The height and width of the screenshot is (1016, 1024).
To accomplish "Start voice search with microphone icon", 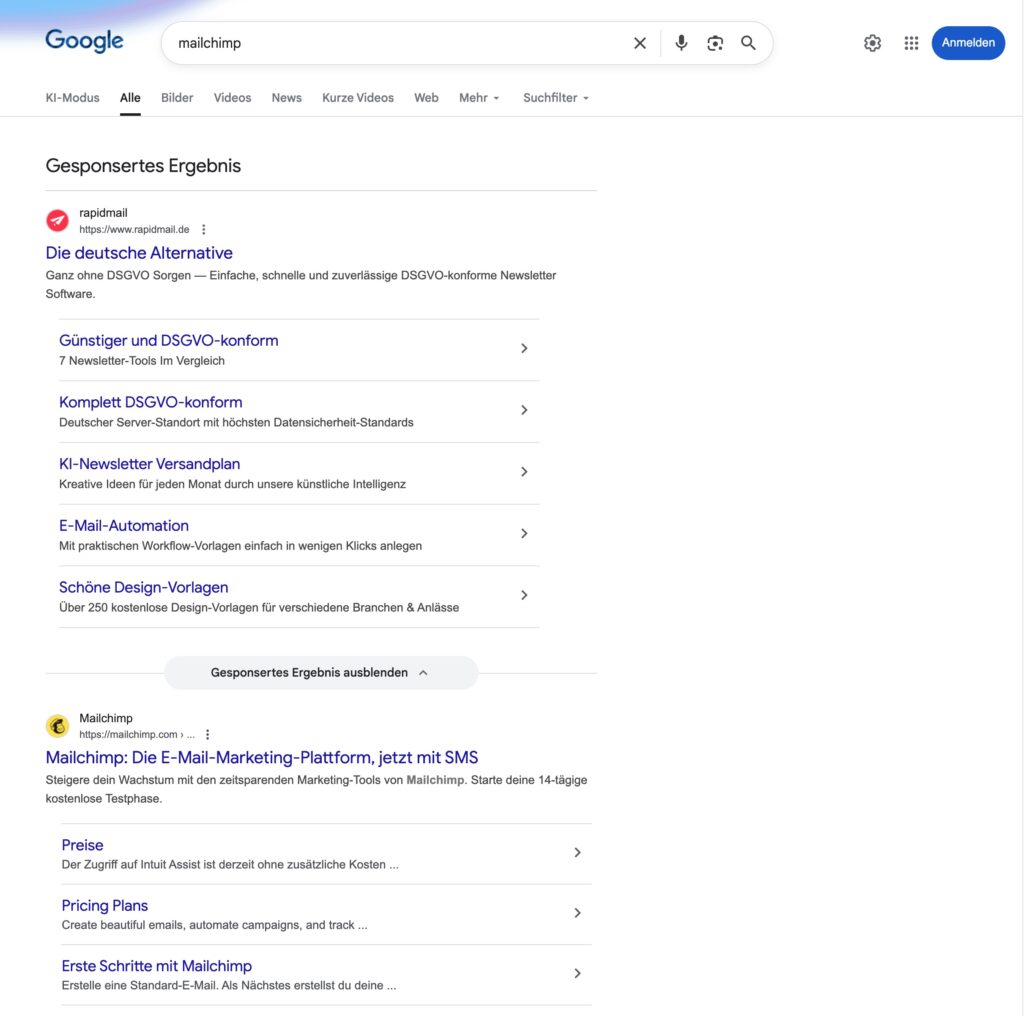I will click(681, 43).
